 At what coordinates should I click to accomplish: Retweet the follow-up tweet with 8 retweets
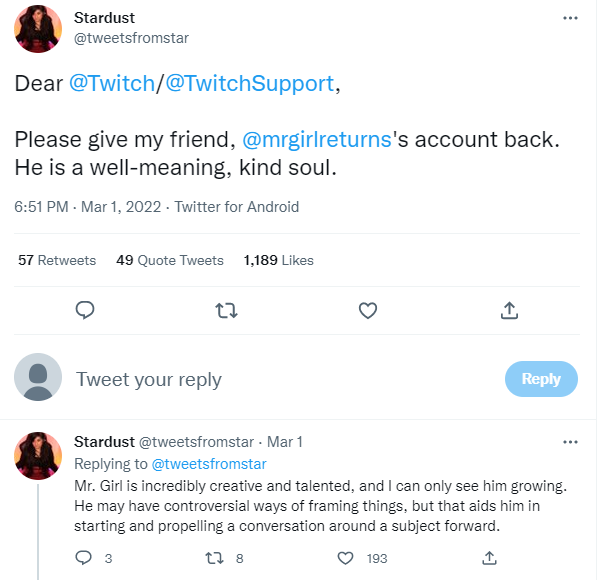coord(212,557)
